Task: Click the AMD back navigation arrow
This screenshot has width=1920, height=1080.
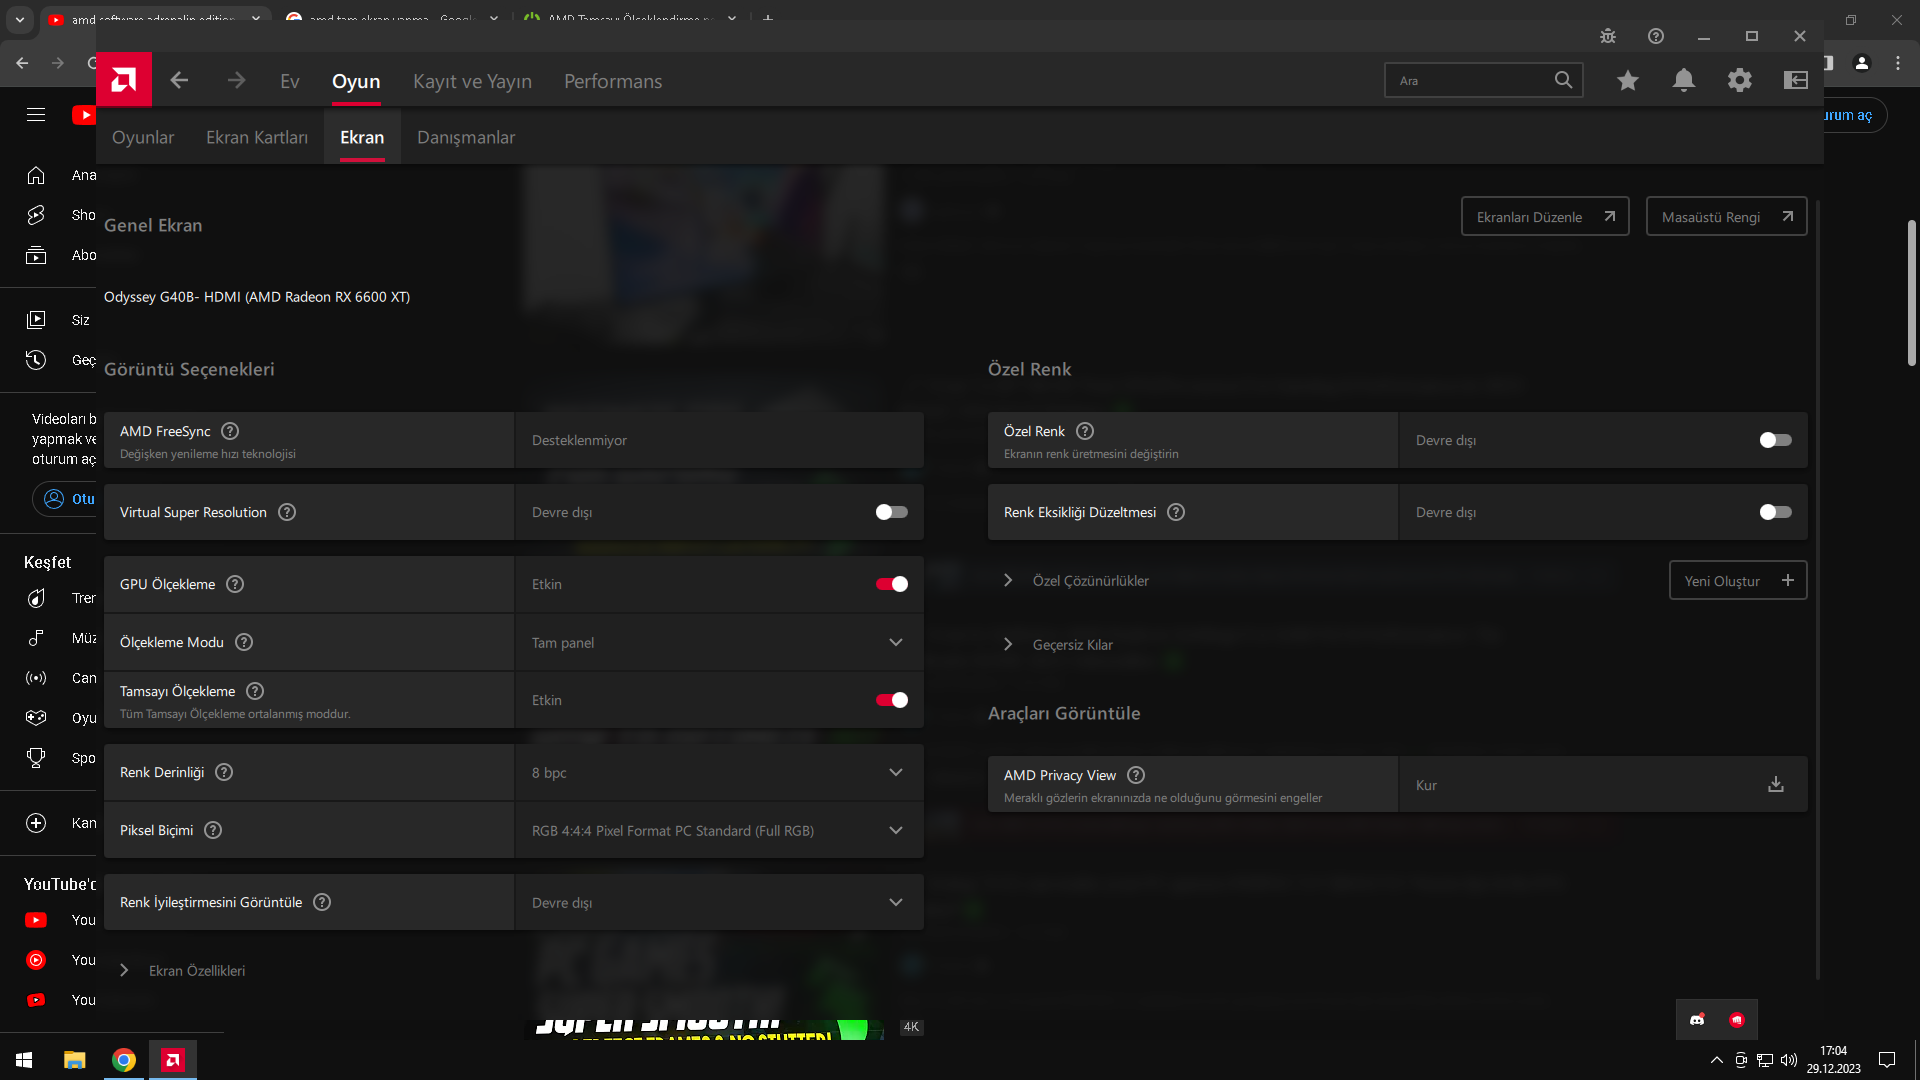Action: pos(179,80)
